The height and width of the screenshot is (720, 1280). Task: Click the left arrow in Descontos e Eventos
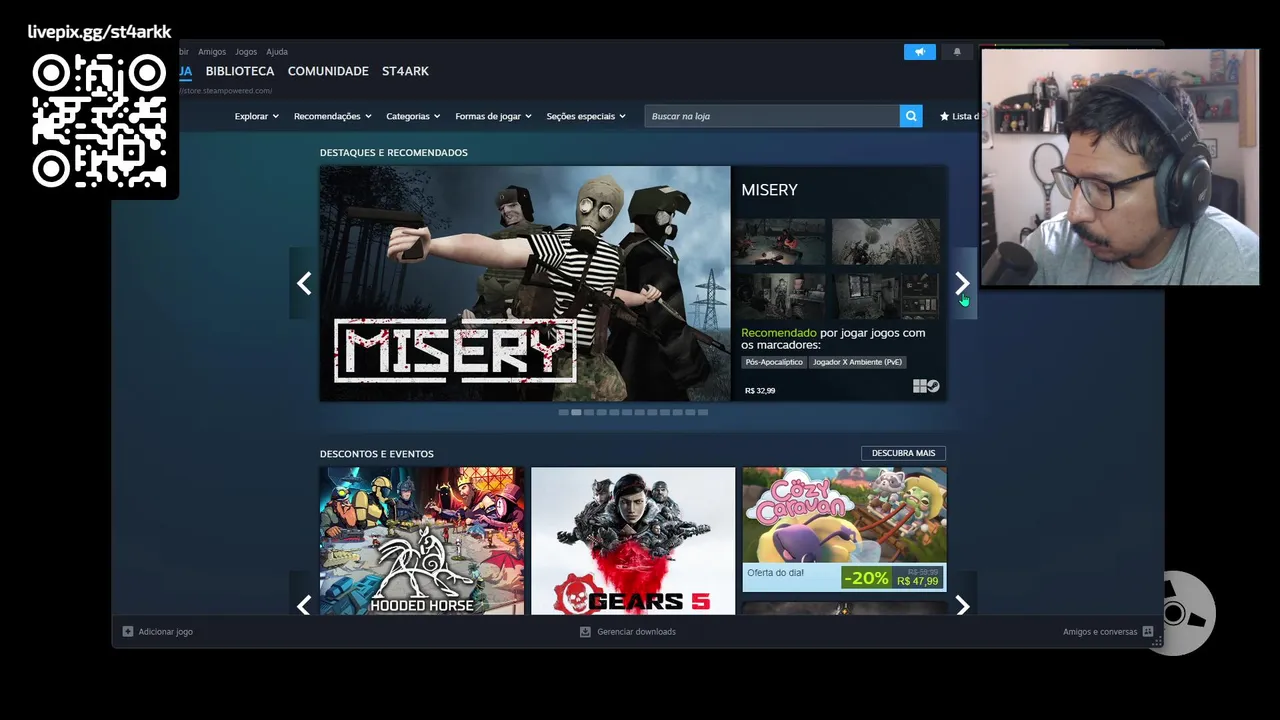click(x=304, y=605)
